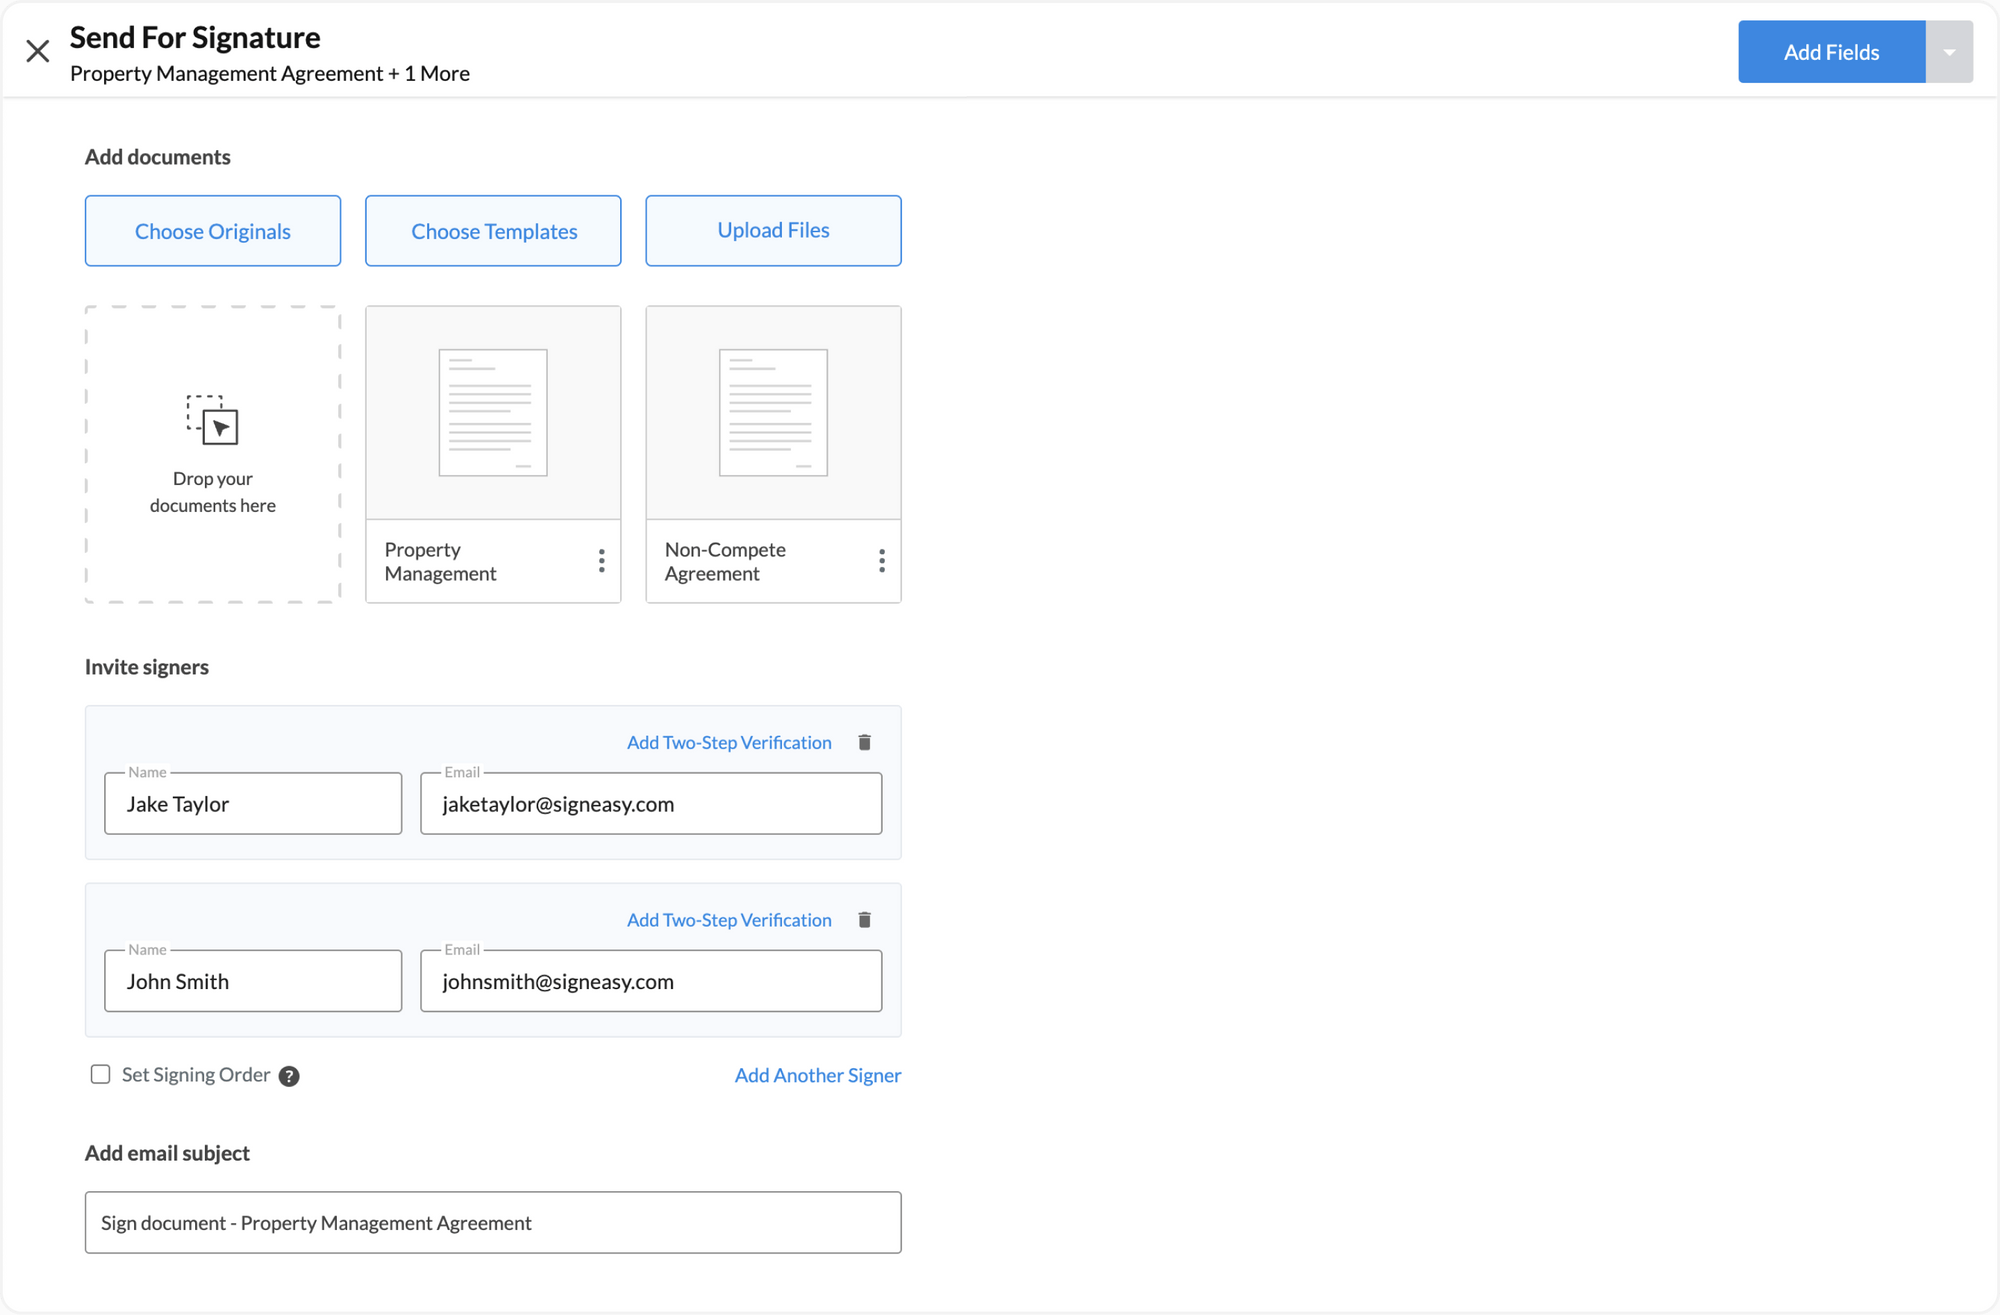Click Add Another Signer link
2000x1315 pixels.
point(817,1075)
